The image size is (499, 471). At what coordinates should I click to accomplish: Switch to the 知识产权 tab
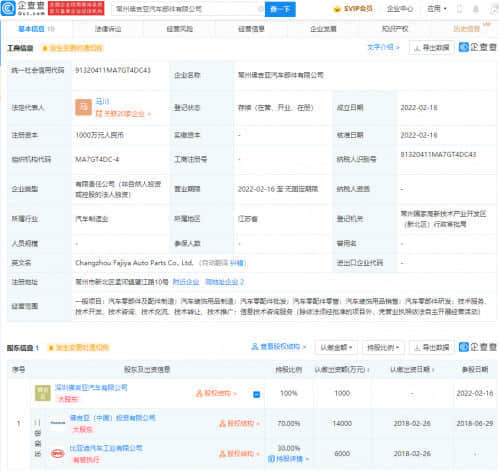click(x=395, y=29)
